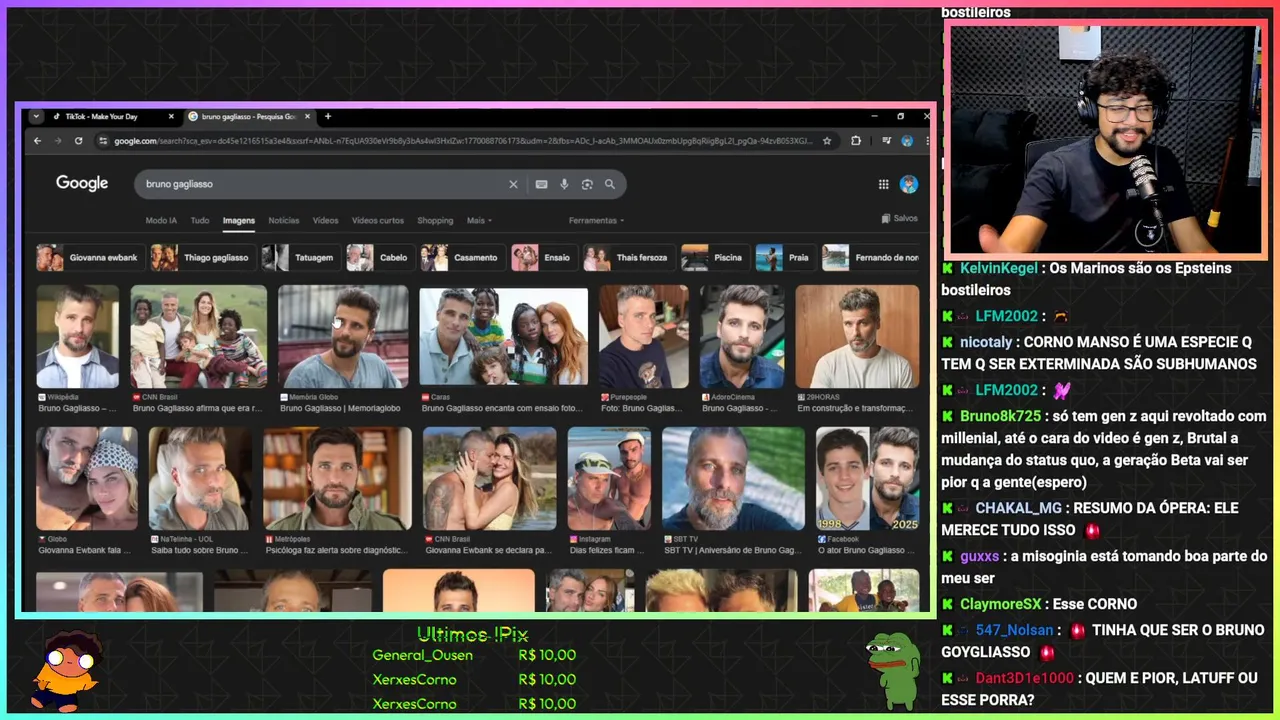1280x720 pixels.
Task: Reload the Google search page
Action: click(79, 141)
